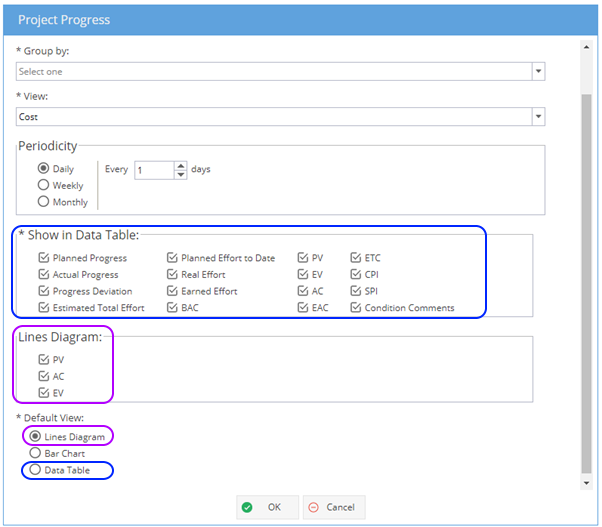Open the Group by dropdown arrow
Viewport: 602px width, 527px height.
538,71
